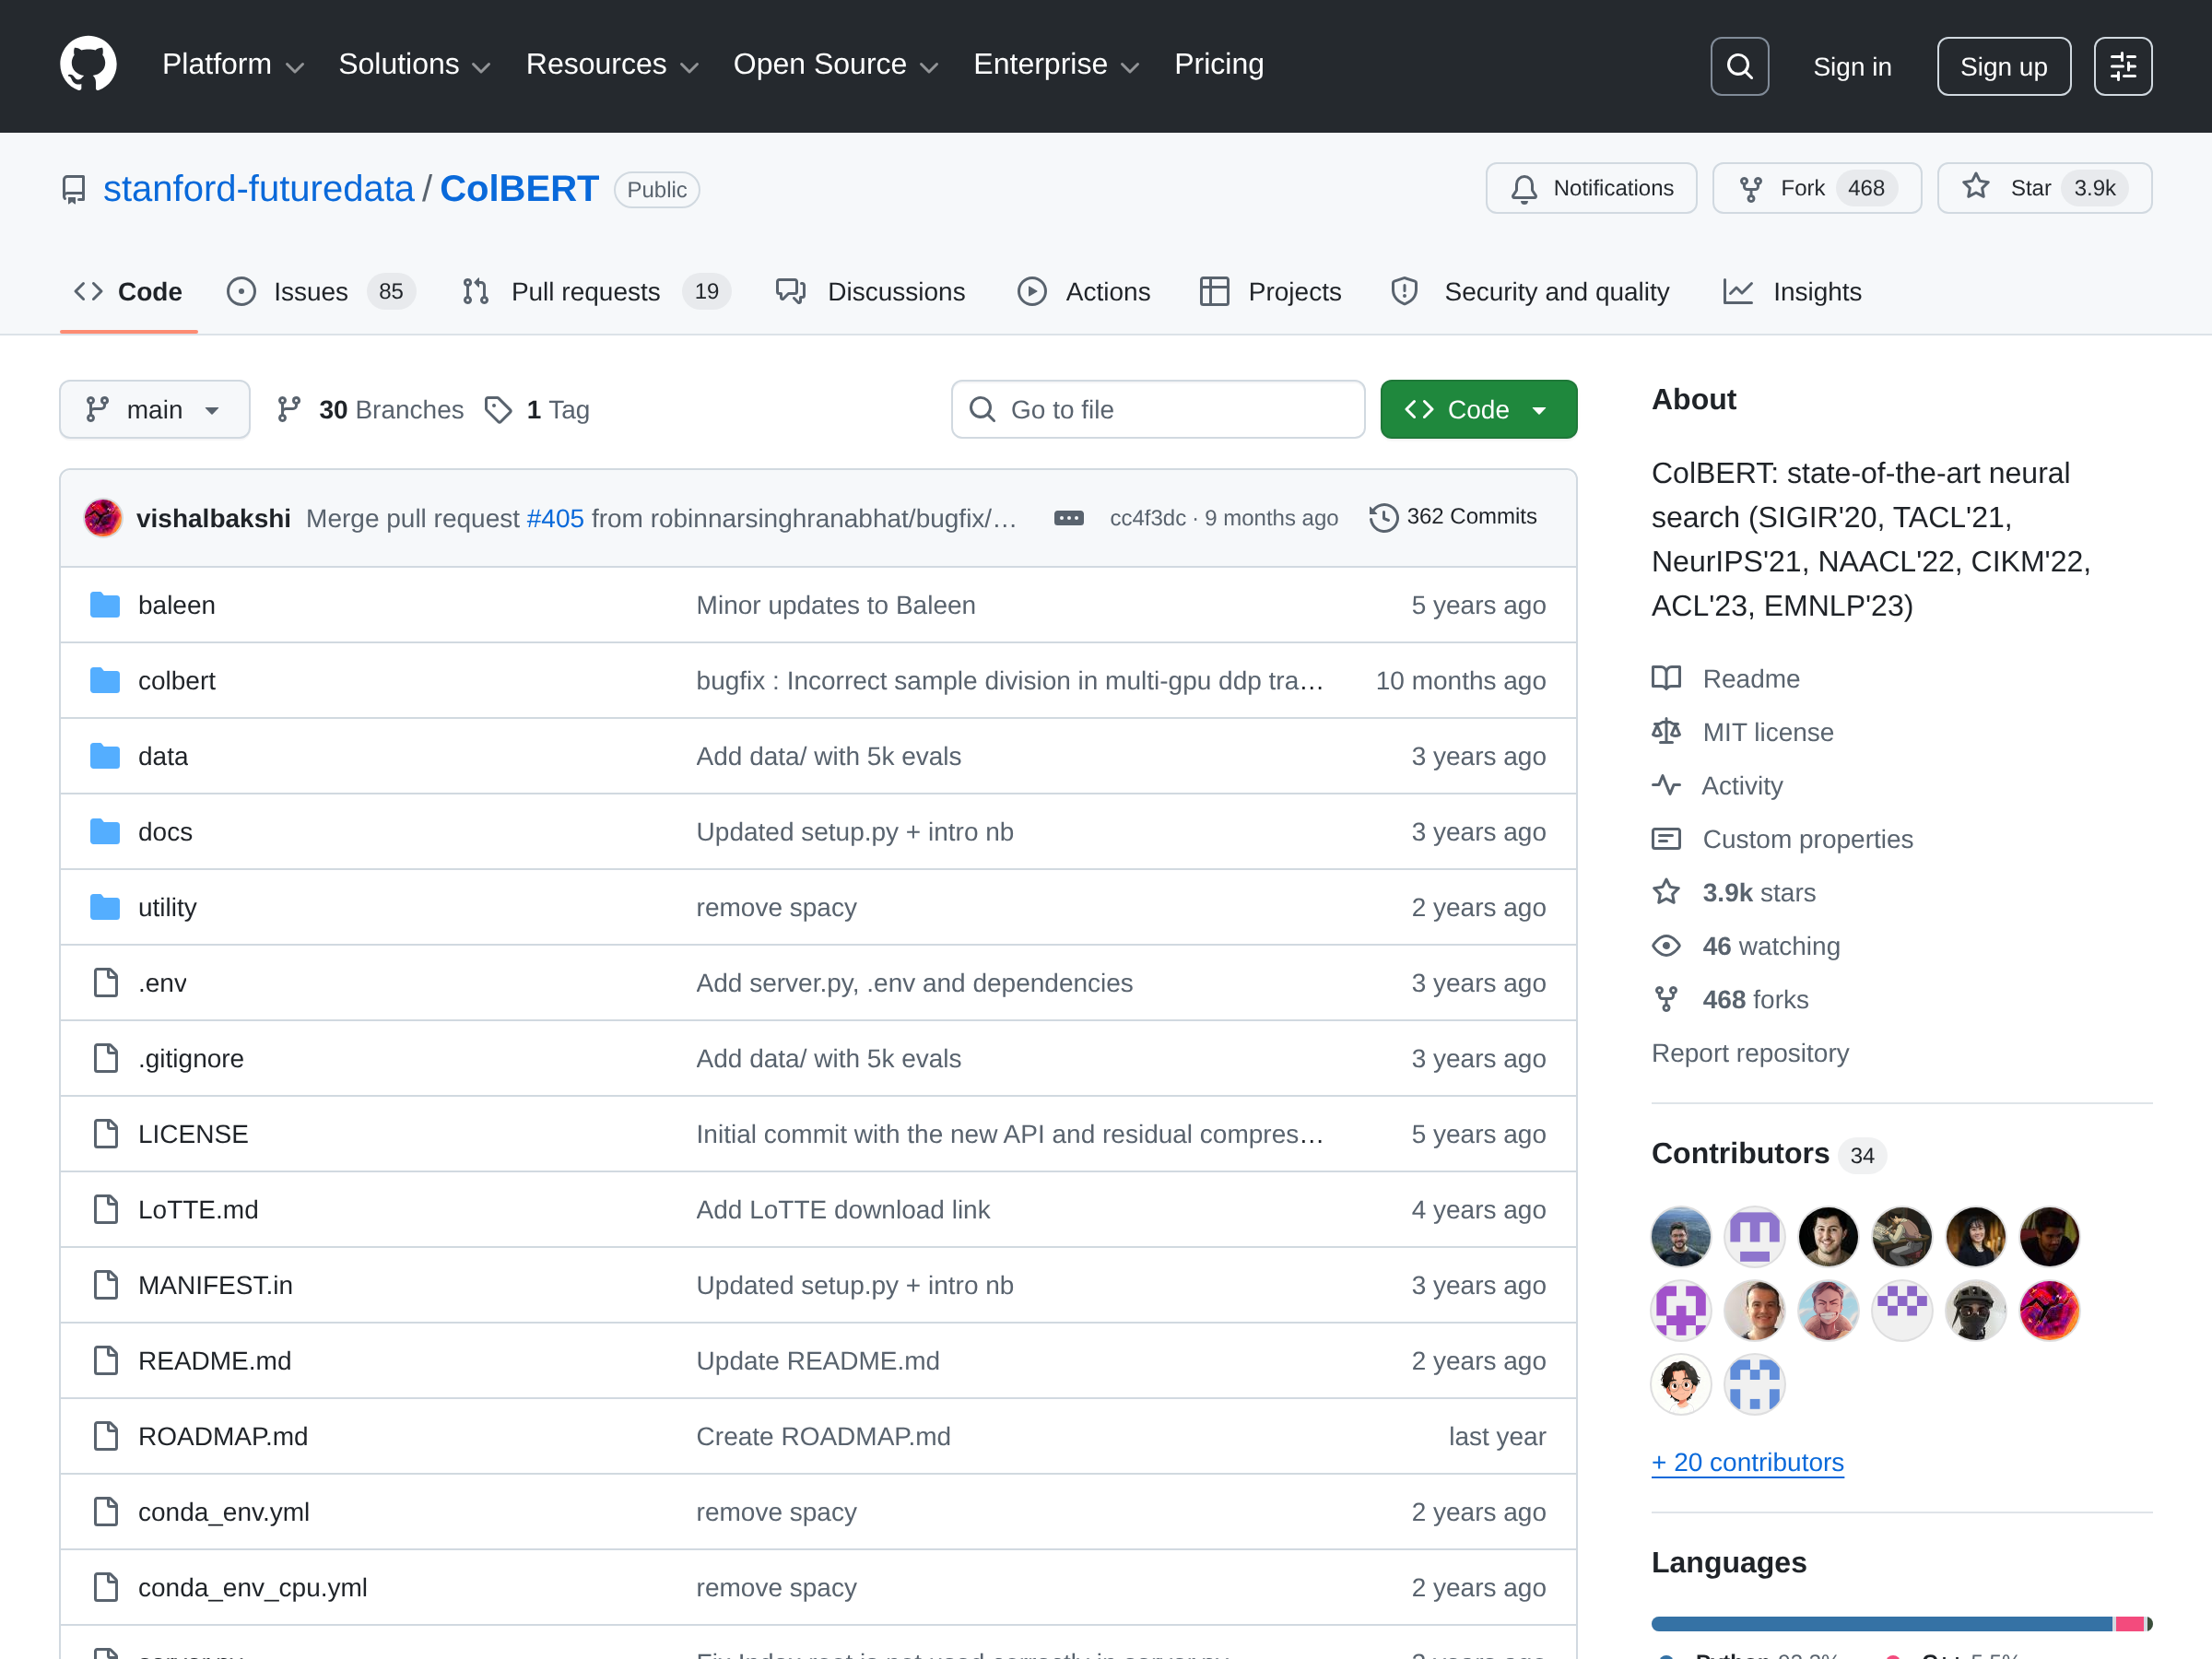Expand the Resources menu
Viewport: 2212px width, 1659px height.
coord(612,65)
